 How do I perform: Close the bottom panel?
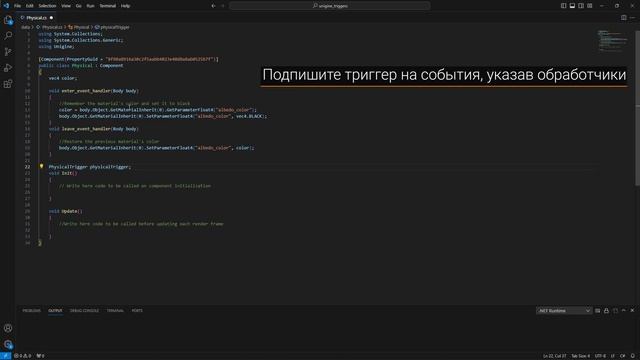coord(632,311)
